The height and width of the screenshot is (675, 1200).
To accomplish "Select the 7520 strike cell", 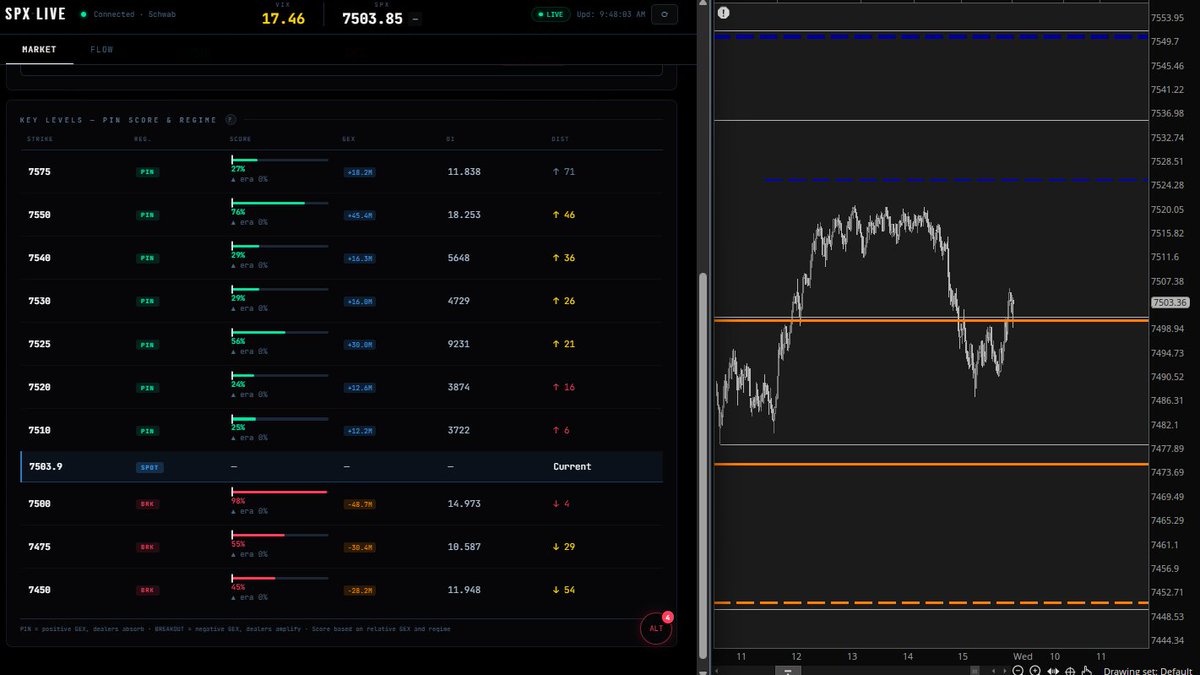I will point(40,387).
